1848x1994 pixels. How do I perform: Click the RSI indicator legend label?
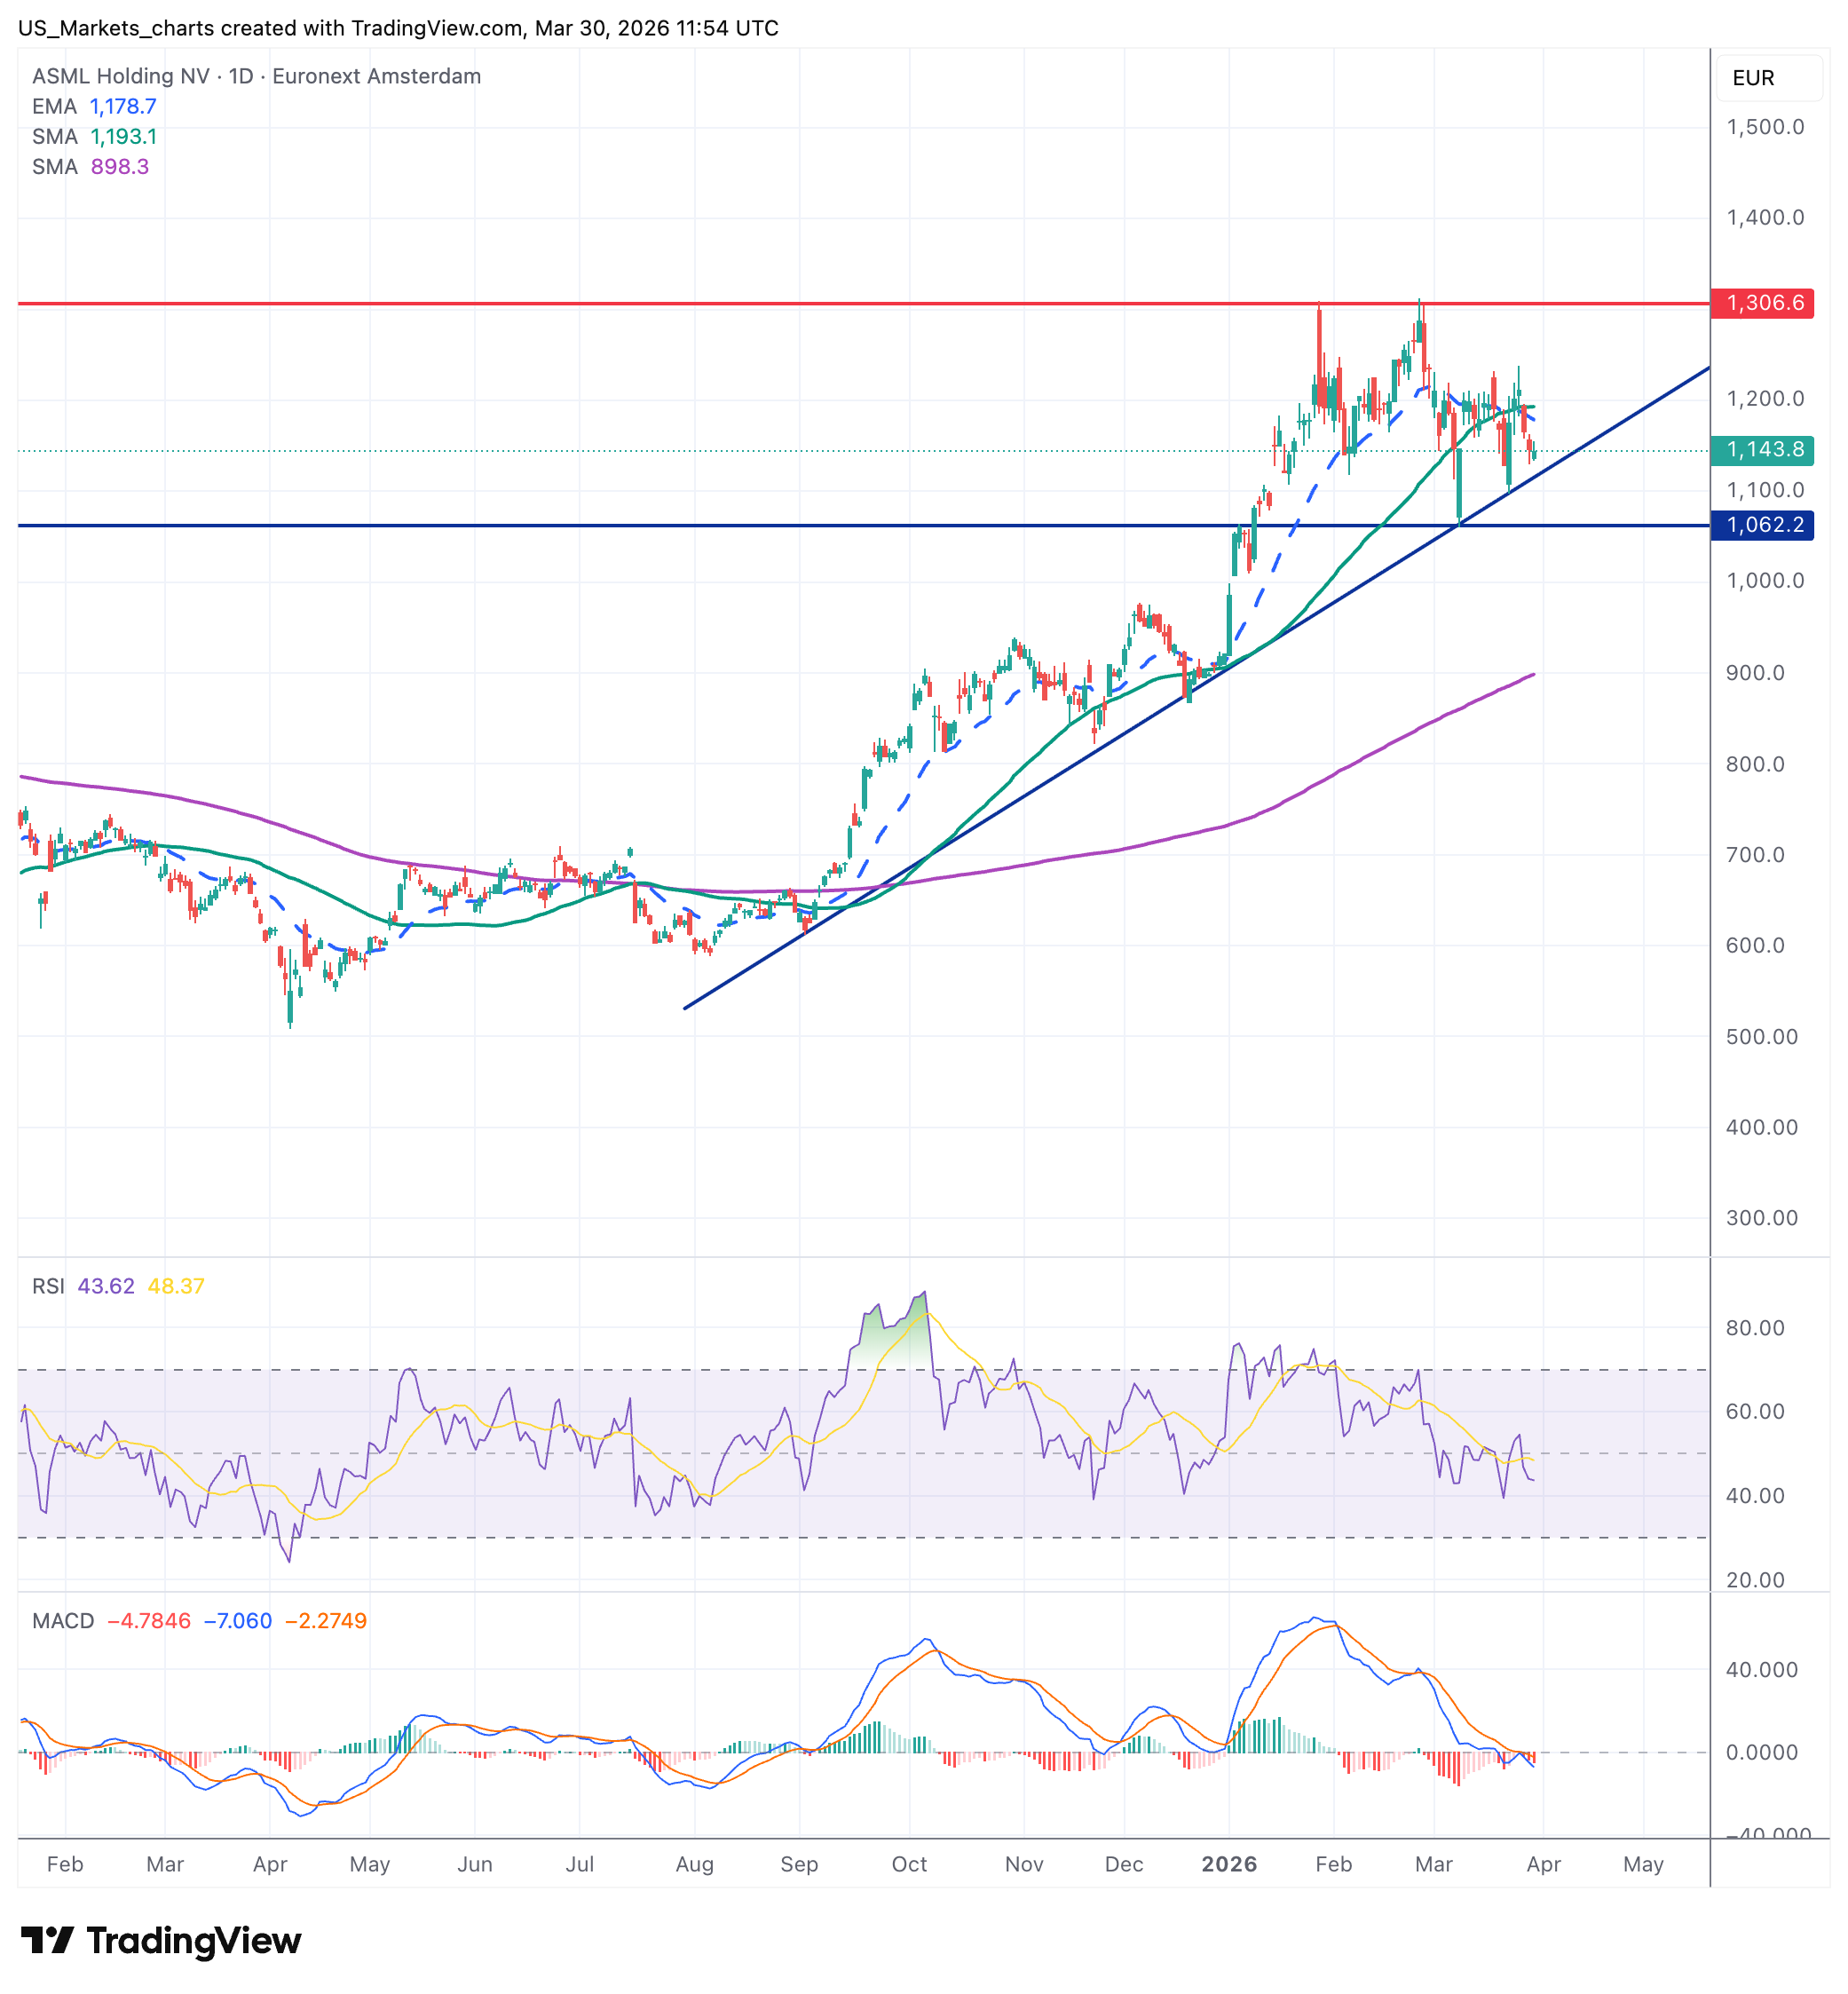tap(47, 1286)
